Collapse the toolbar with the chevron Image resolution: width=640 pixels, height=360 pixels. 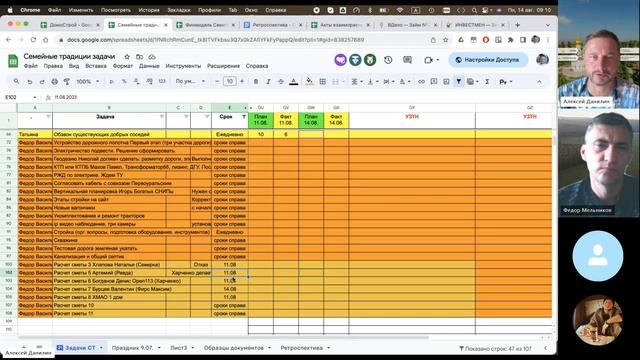(x=539, y=82)
